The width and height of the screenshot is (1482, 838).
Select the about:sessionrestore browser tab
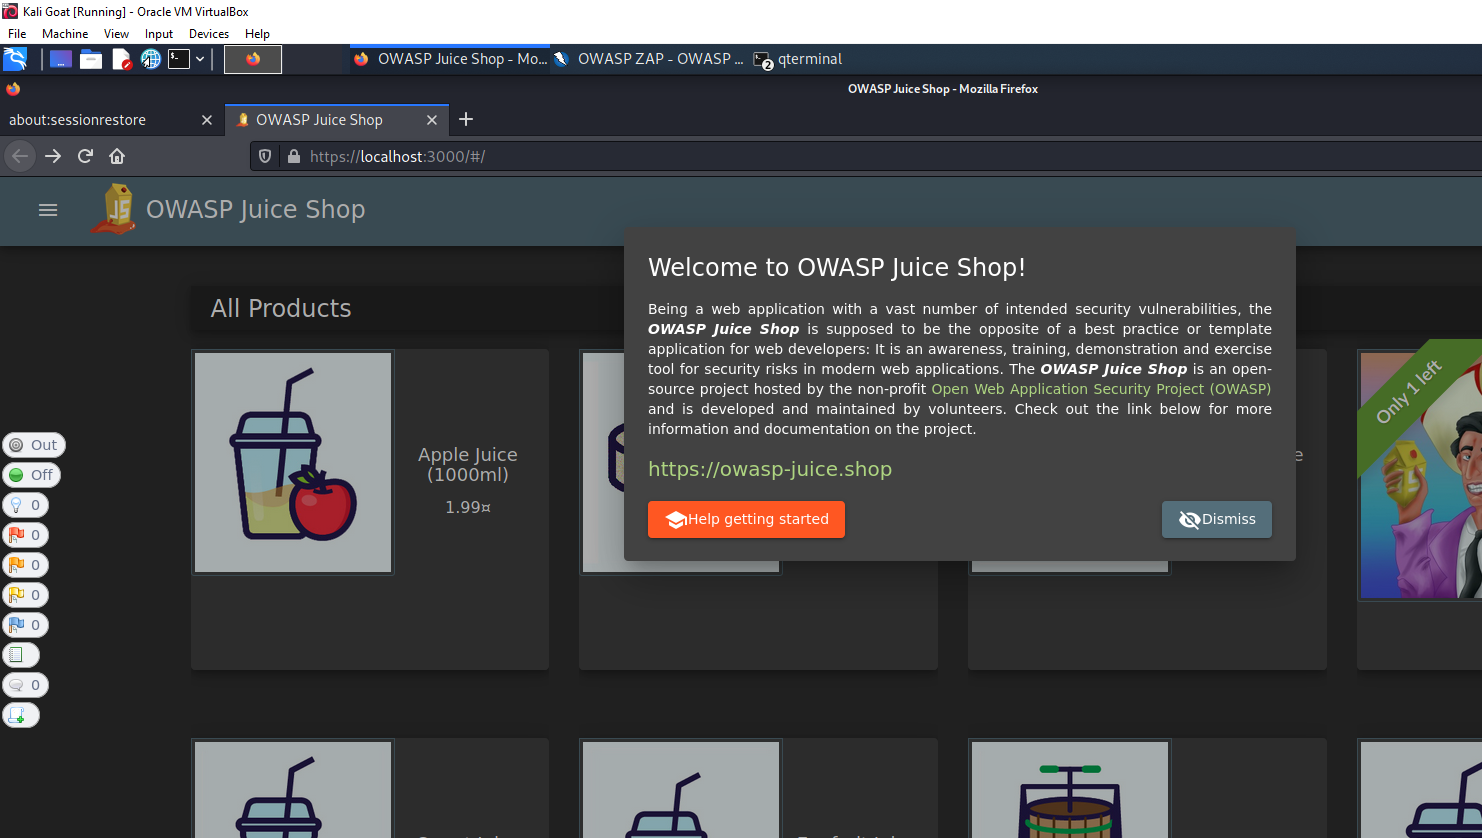(x=111, y=120)
